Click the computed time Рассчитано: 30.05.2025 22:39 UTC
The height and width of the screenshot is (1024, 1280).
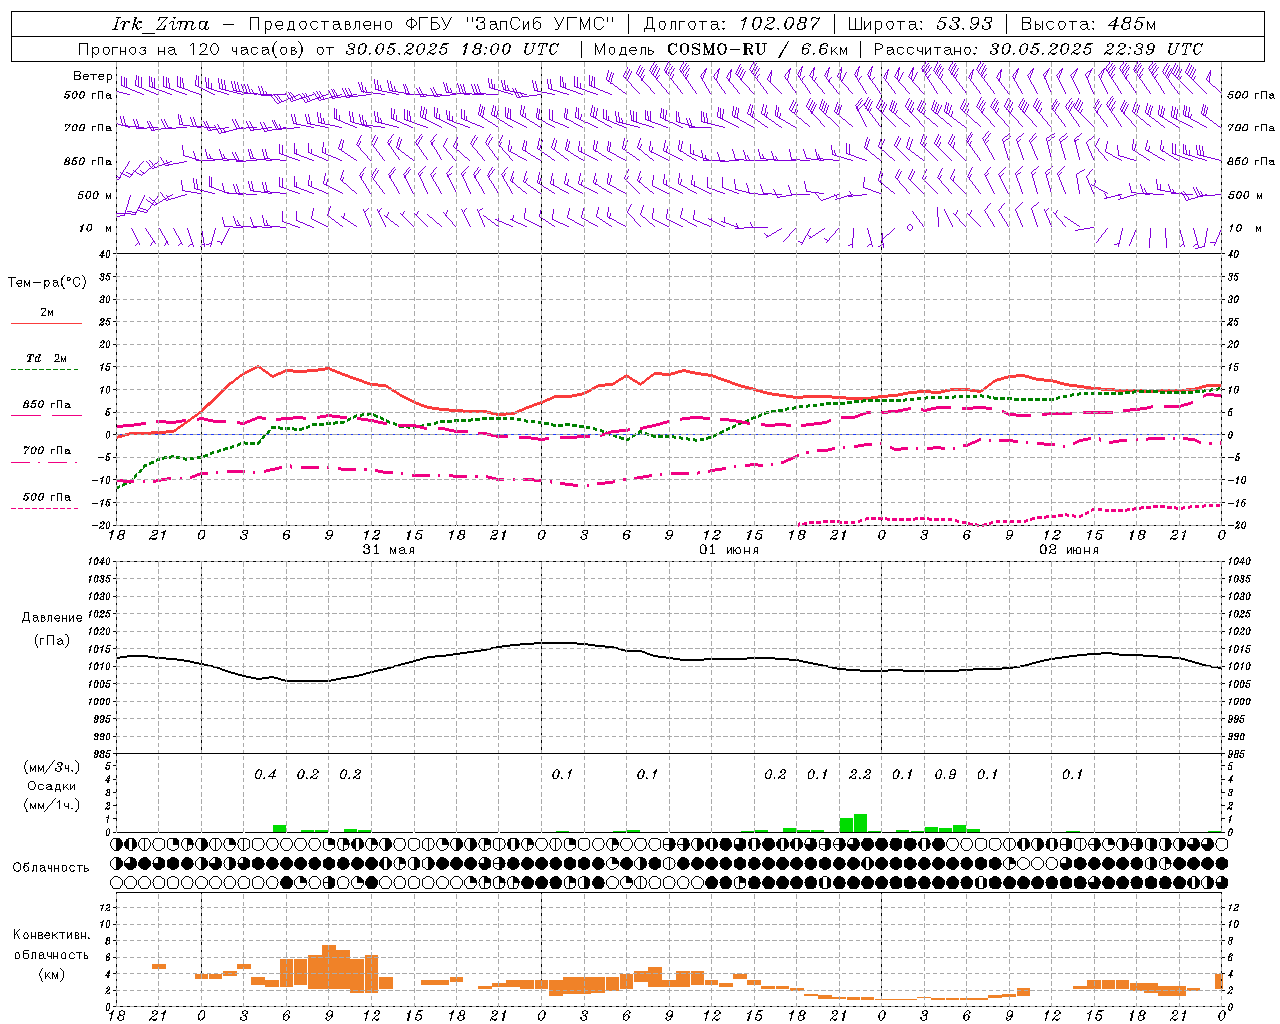[1038, 49]
